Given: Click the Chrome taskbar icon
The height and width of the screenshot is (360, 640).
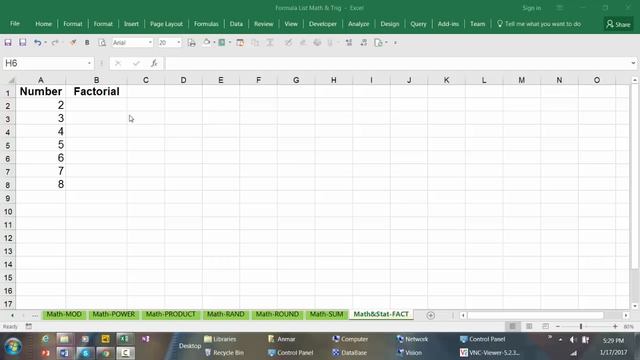Looking at the screenshot, I should 105,353.
